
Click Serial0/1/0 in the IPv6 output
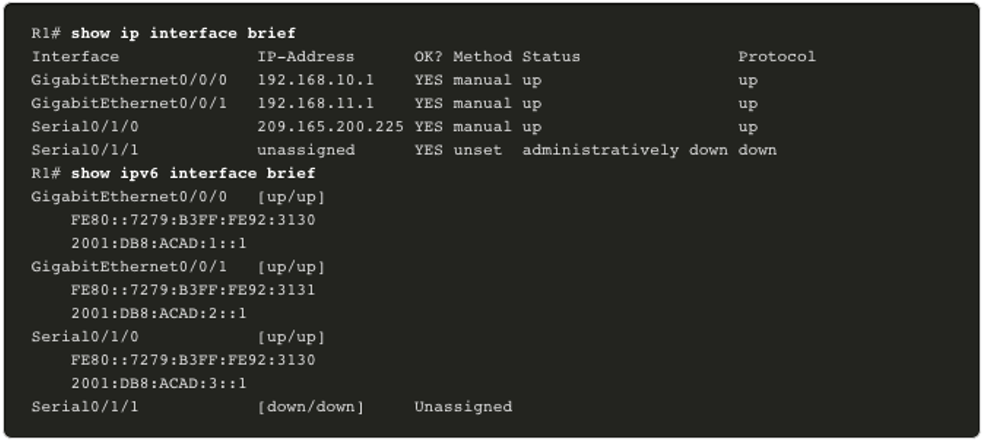pyautogui.click(x=85, y=337)
